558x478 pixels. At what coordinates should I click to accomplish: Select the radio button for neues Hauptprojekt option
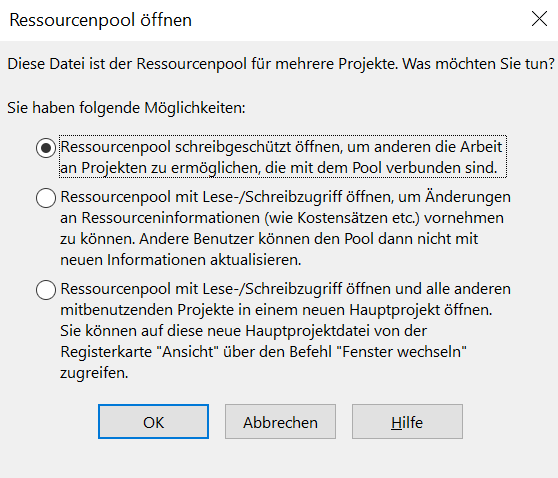click(x=46, y=290)
